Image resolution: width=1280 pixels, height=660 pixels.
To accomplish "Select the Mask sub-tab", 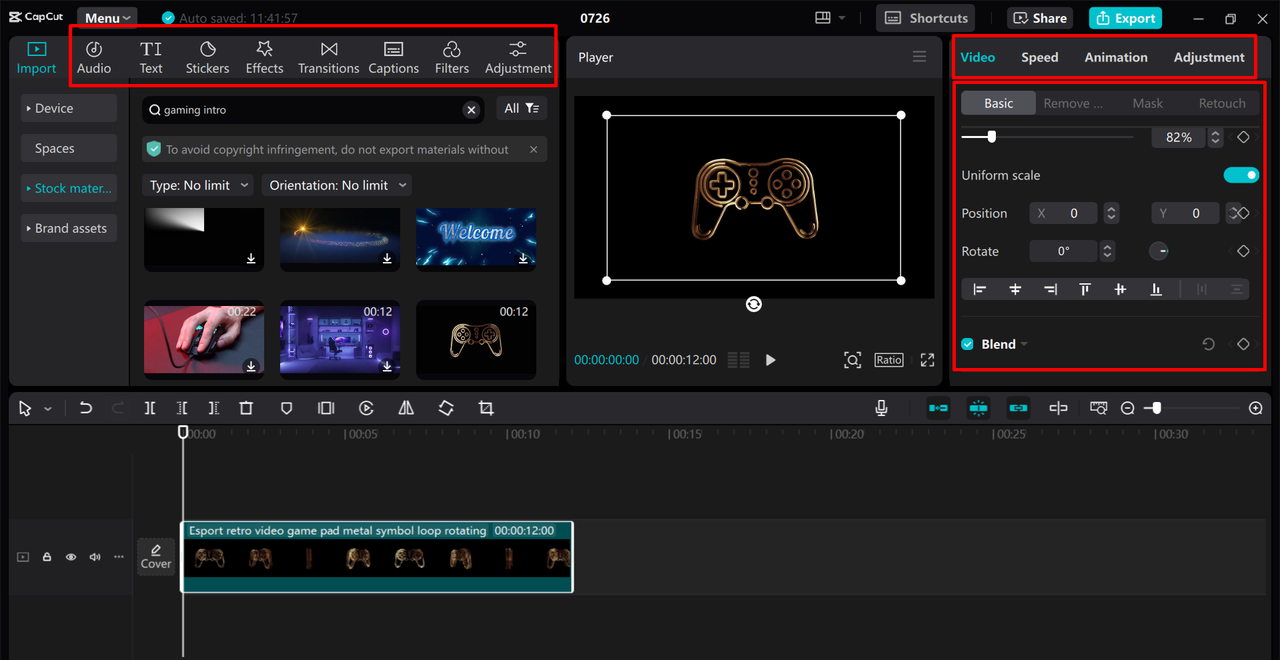I will pyautogui.click(x=1147, y=103).
